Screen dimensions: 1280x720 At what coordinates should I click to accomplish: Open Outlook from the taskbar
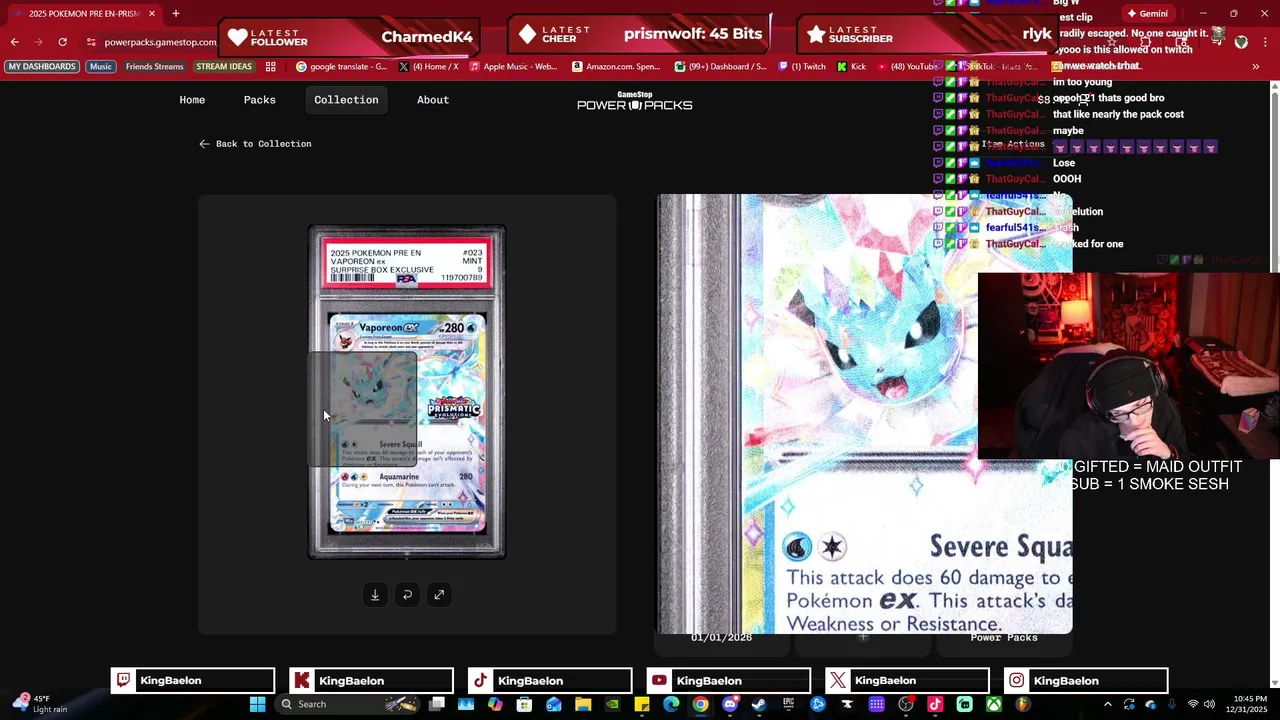[553, 704]
